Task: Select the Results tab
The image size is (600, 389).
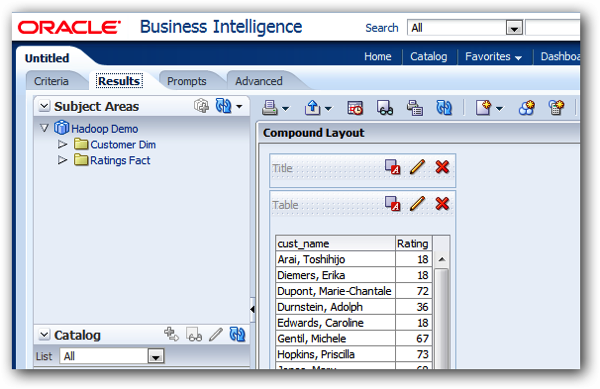Action: pos(119,81)
